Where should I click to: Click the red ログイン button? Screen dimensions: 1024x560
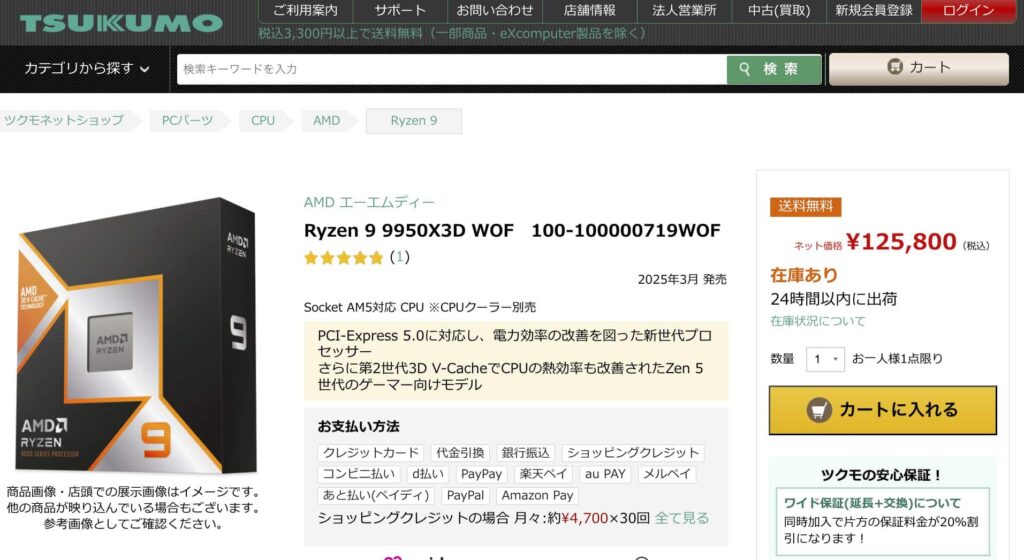click(x=968, y=11)
